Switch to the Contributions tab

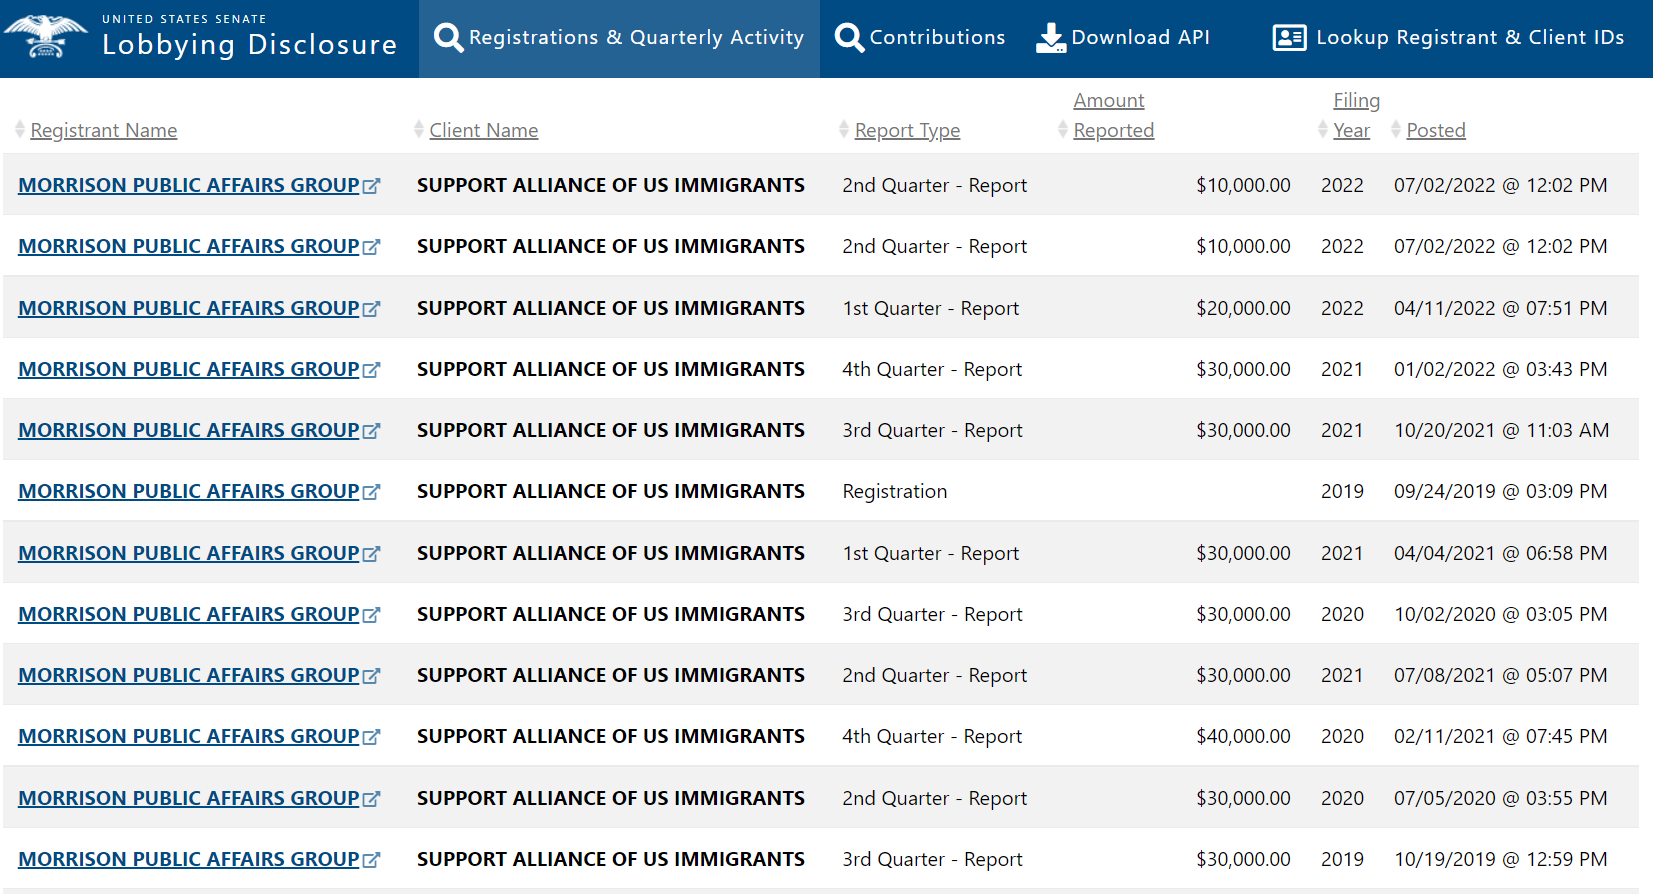[x=920, y=37]
